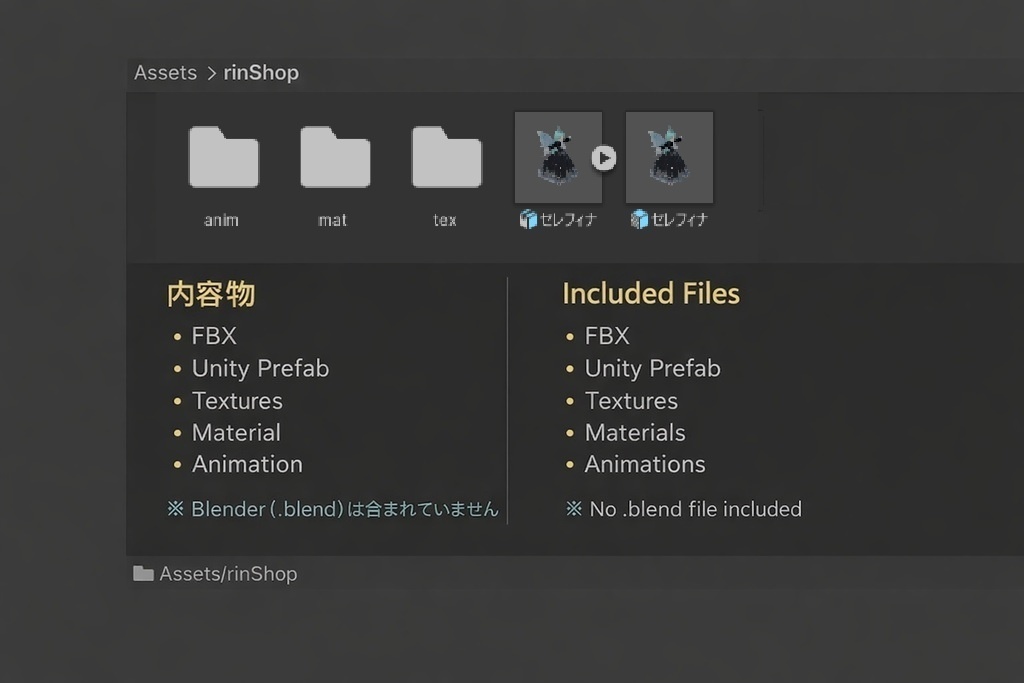Click Textures under Included Files
Screen dimensions: 1024x683
tap(632, 400)
